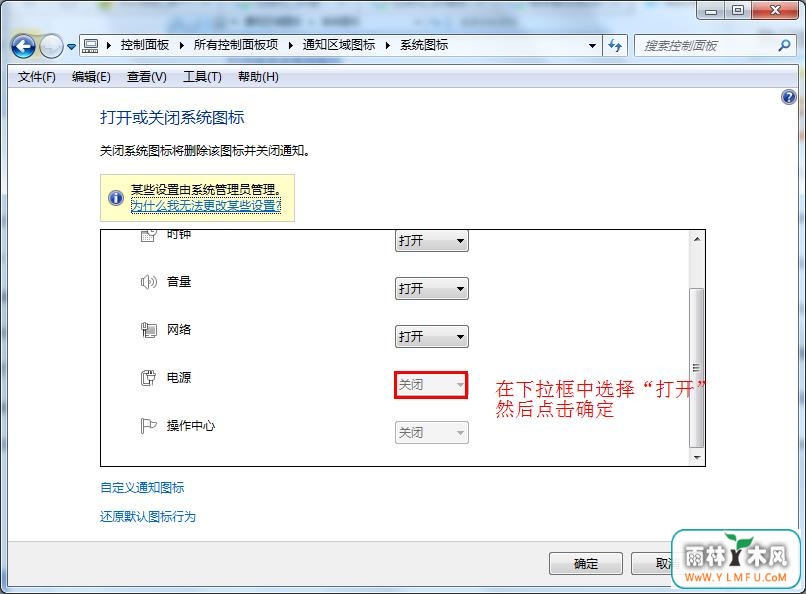Expand arrow after 通知区域图标 breadcrumb
The width and height of the screenshot is (806, 594).
388,46
